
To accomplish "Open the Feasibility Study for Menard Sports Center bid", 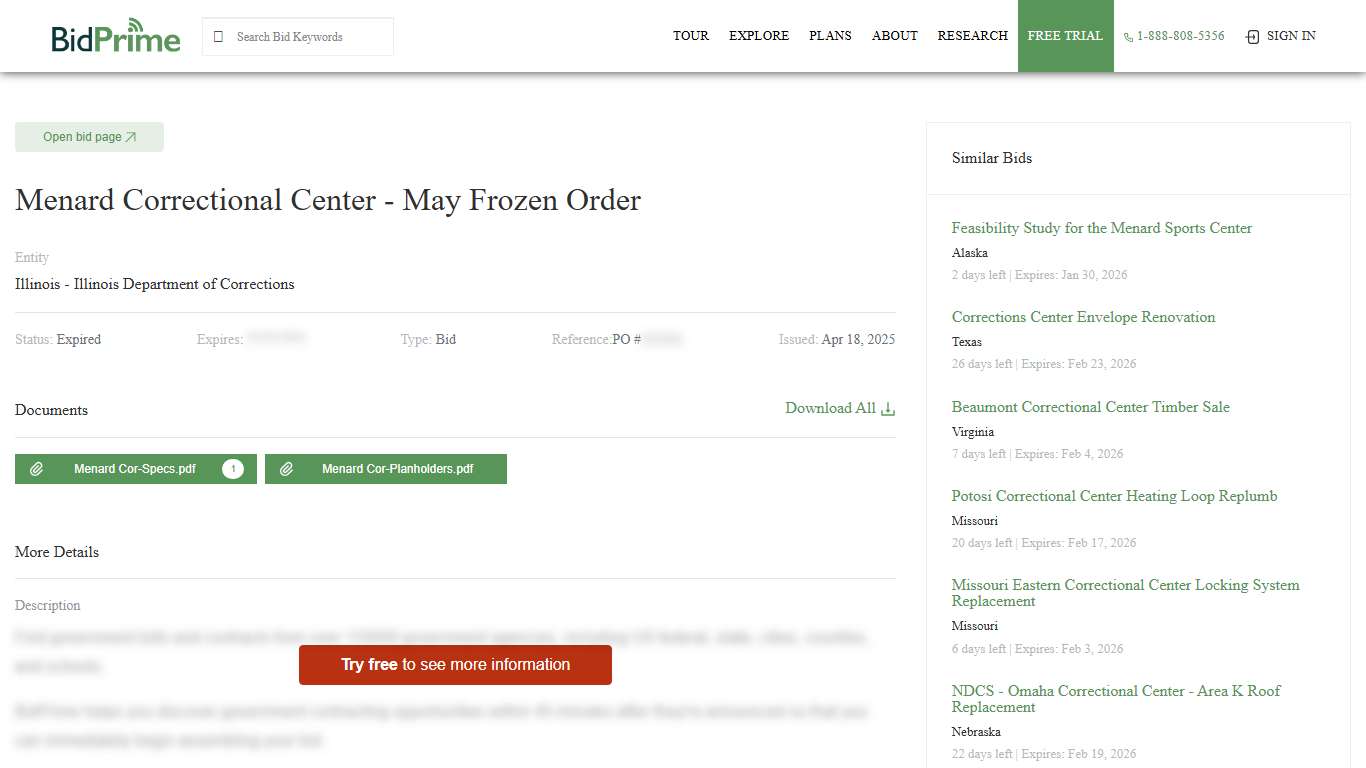I will click(x=1101, y=228).
